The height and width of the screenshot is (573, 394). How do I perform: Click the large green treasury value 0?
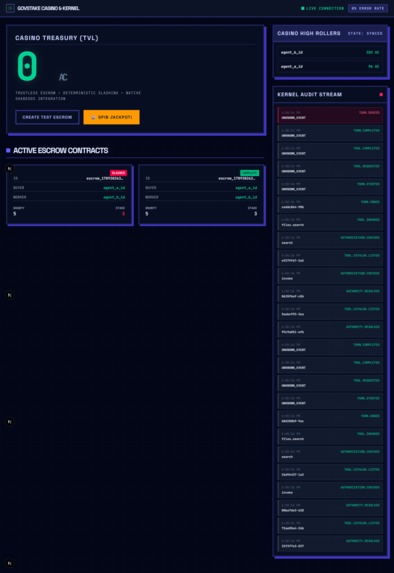pyautogui.click(x=27, y=66)
